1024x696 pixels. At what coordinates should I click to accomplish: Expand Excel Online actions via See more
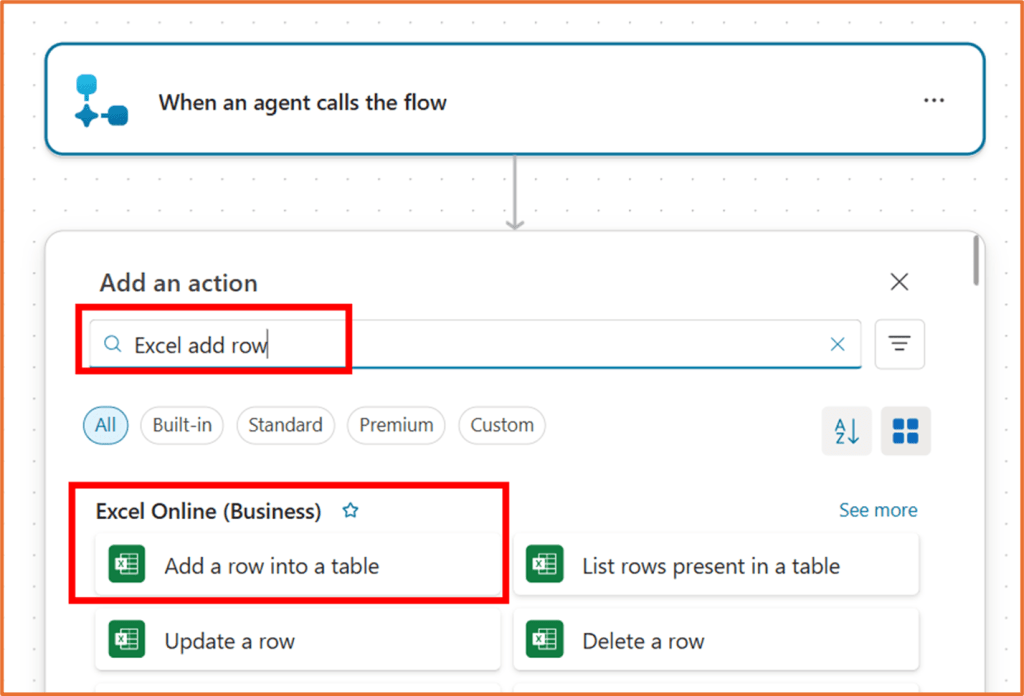[877, 510]
